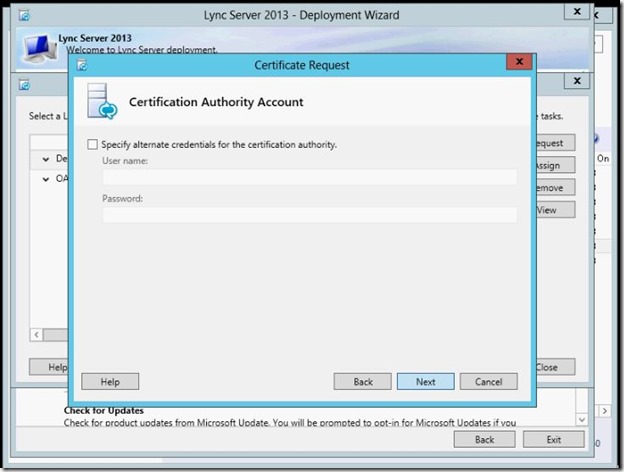The image size is (624, 472).
Task: Click the Password input field
Action: click(310, 215)
